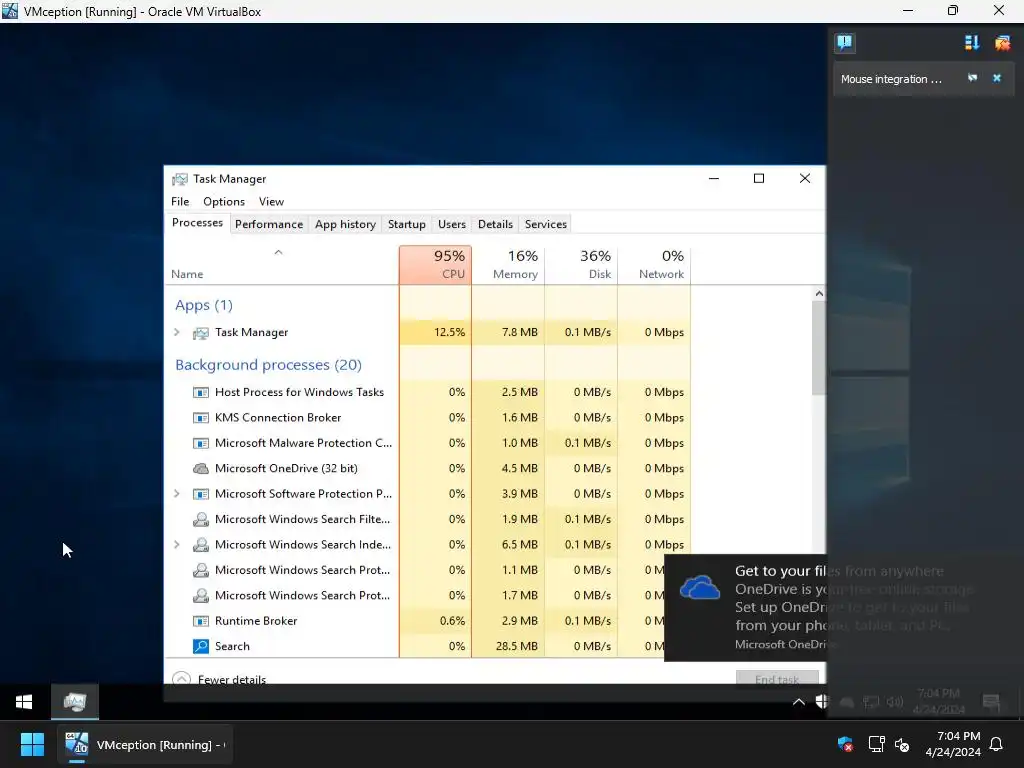
Task: Click the Mouse integration details toggle icon
Action: point(972,78)
